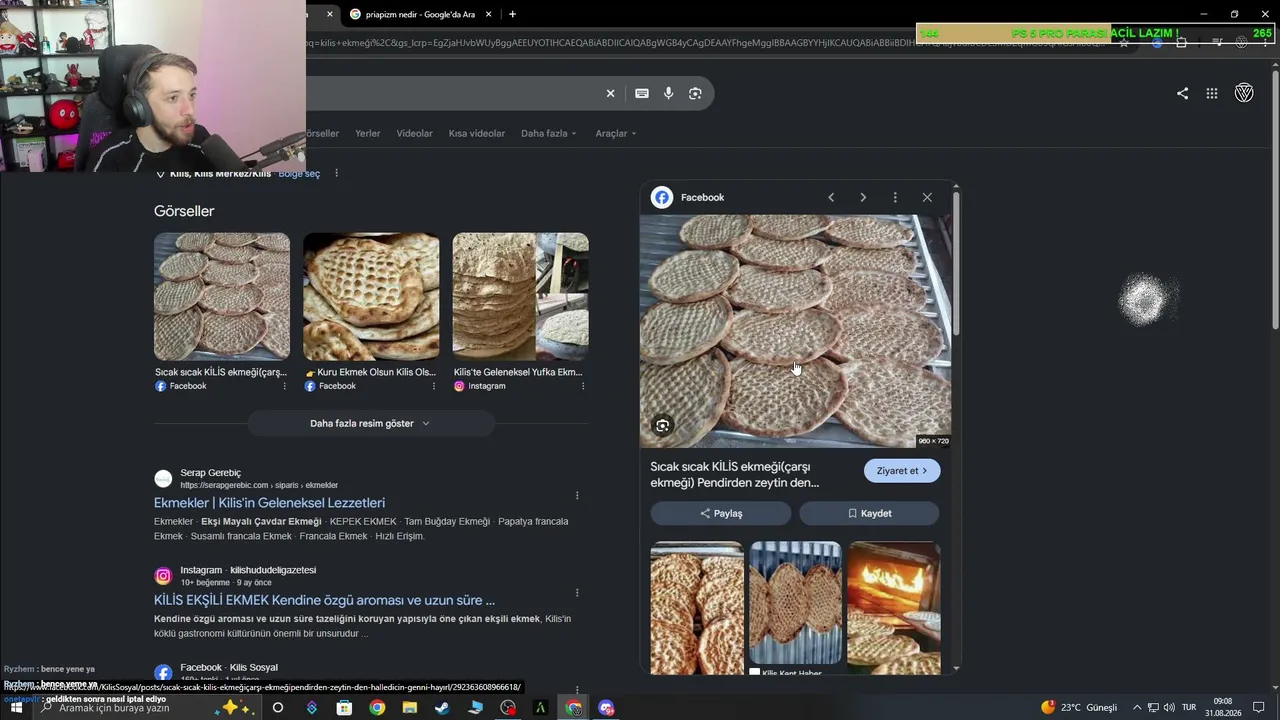Open more options in image preview panel
1280x720 pixels.
[x=895, y=197]
